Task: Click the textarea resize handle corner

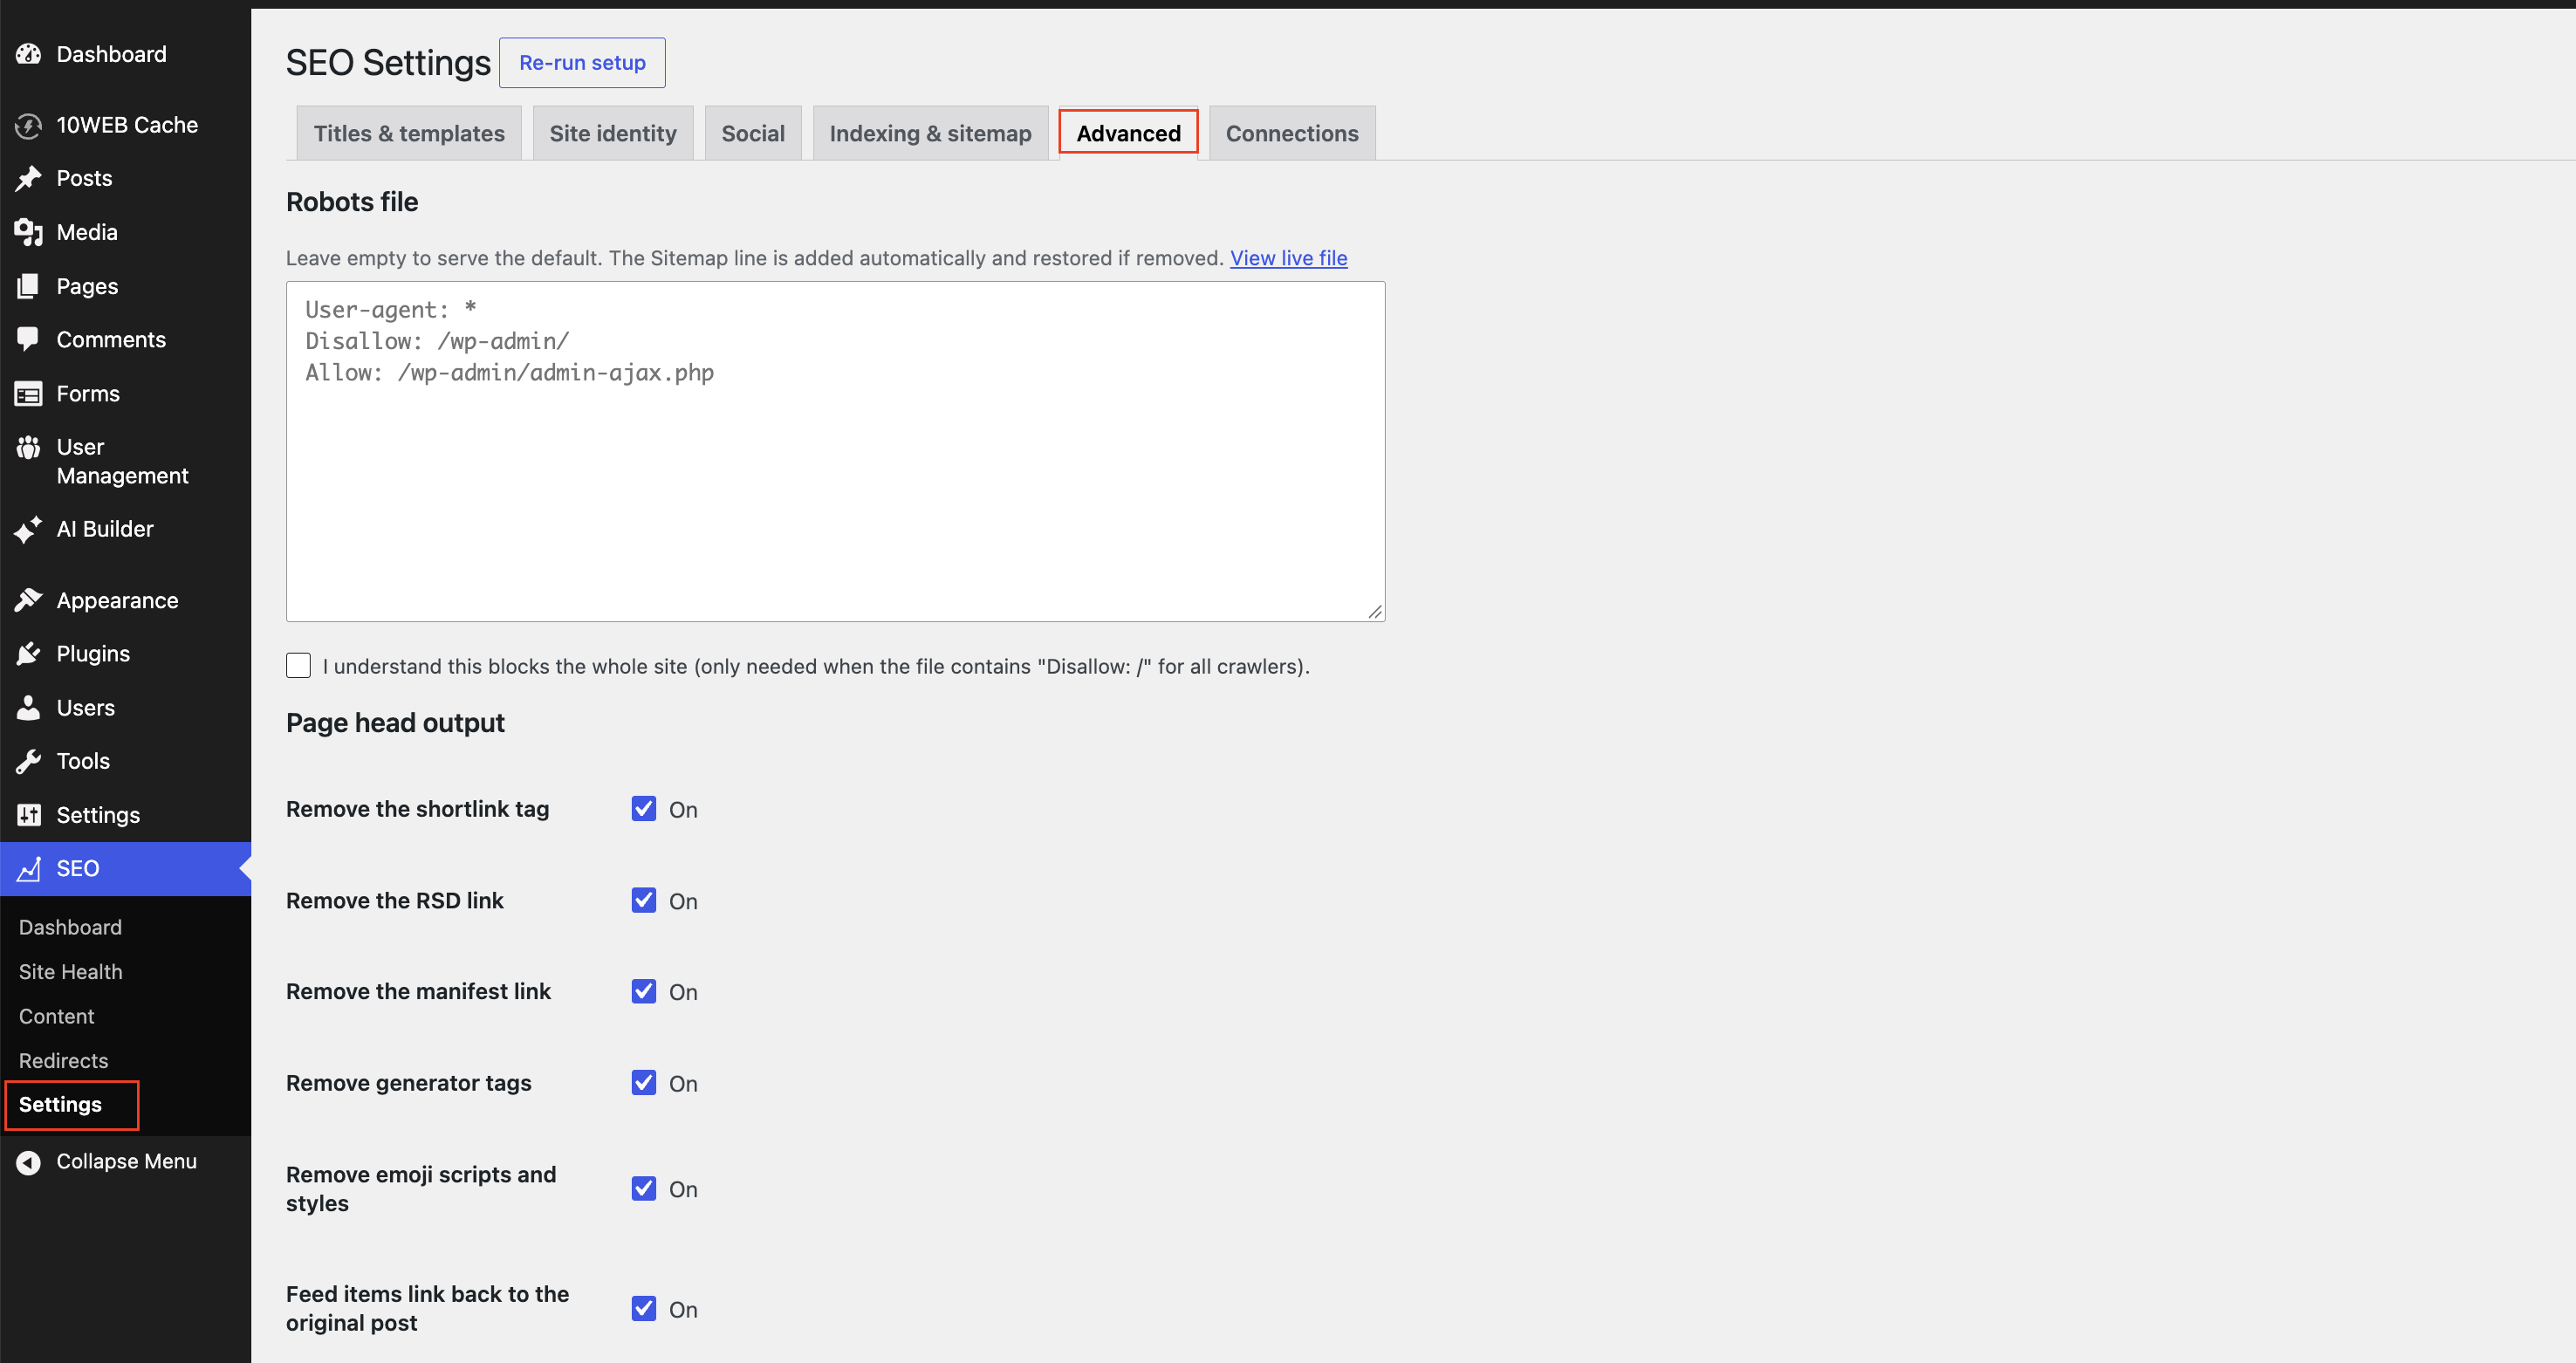Action: [1375, 612]
